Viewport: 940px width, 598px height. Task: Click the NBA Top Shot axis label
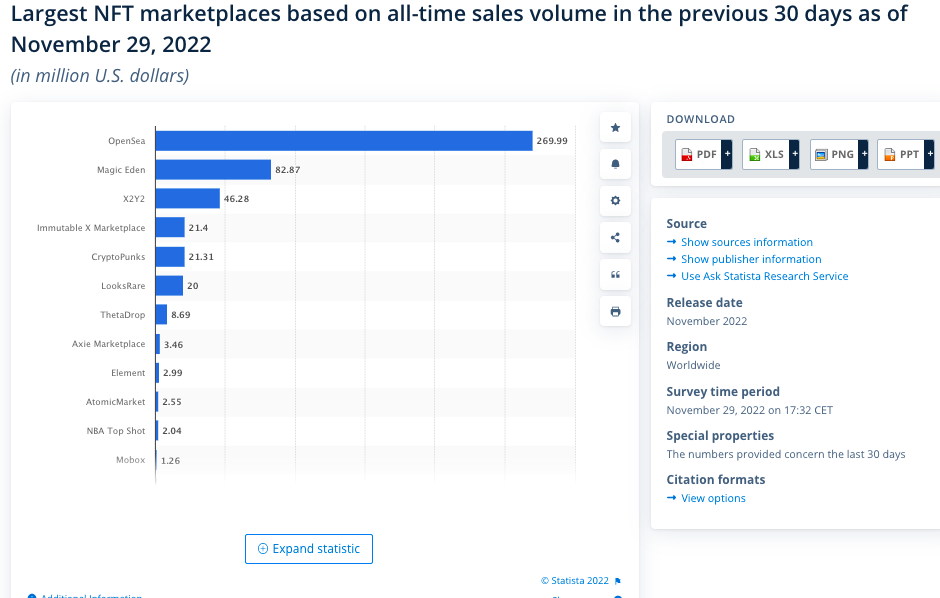click(x=116, y=431)
